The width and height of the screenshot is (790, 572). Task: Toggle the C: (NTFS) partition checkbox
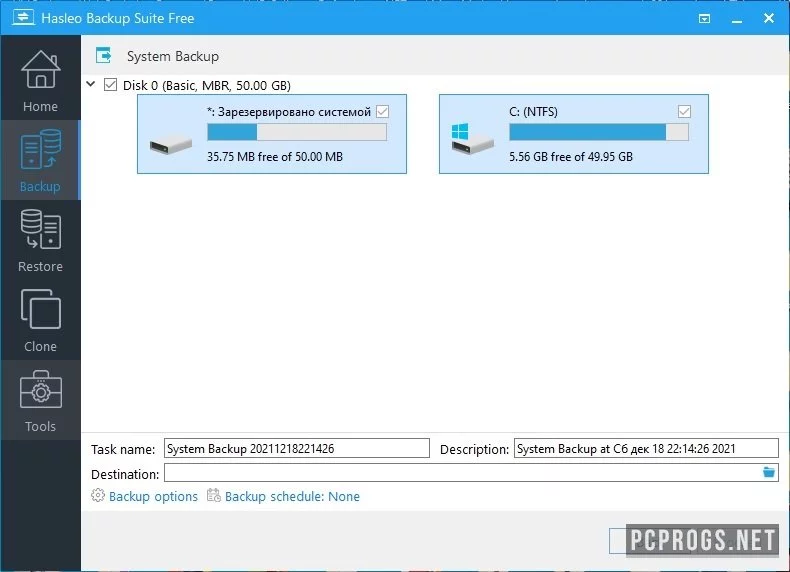684,111
